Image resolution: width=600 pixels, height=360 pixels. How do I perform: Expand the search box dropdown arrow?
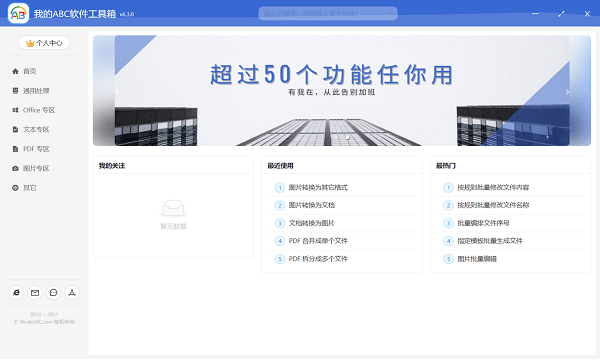point(390,13)
